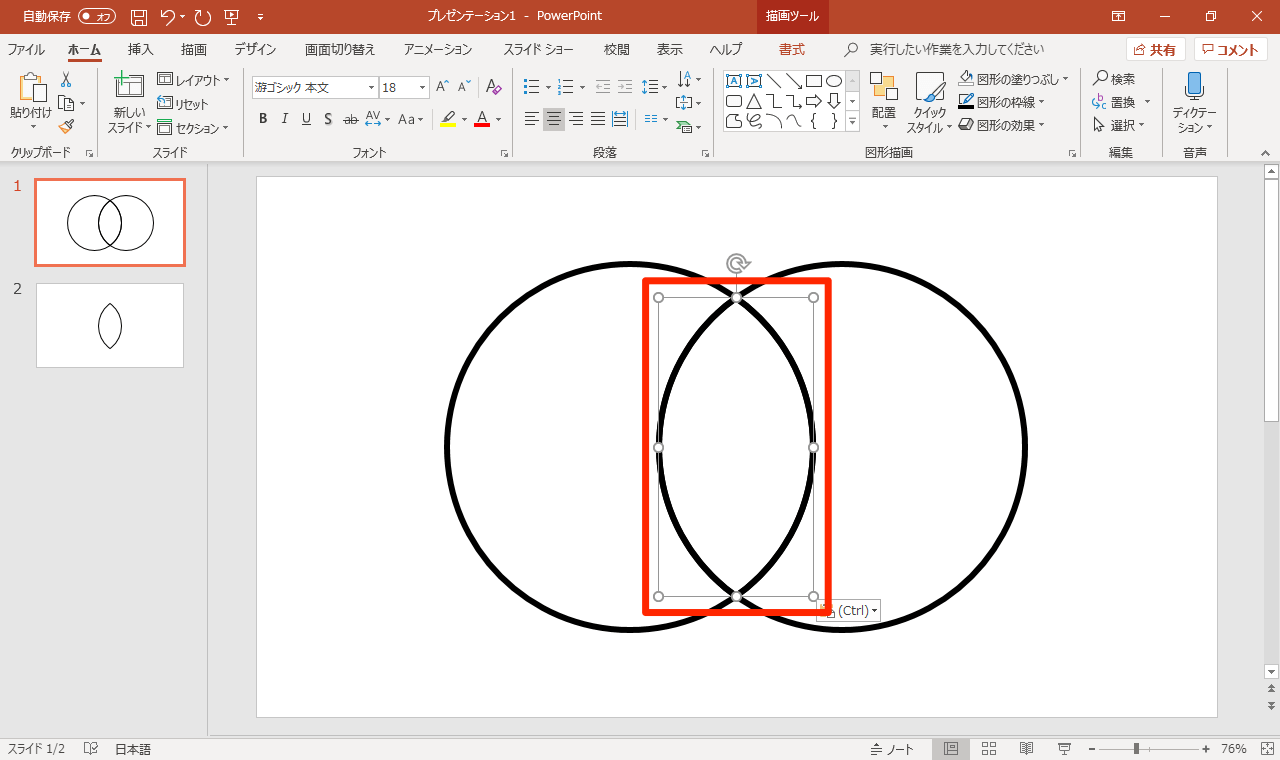
Task: Open the ファイル file tab
Action: click(x=26, y=49)
